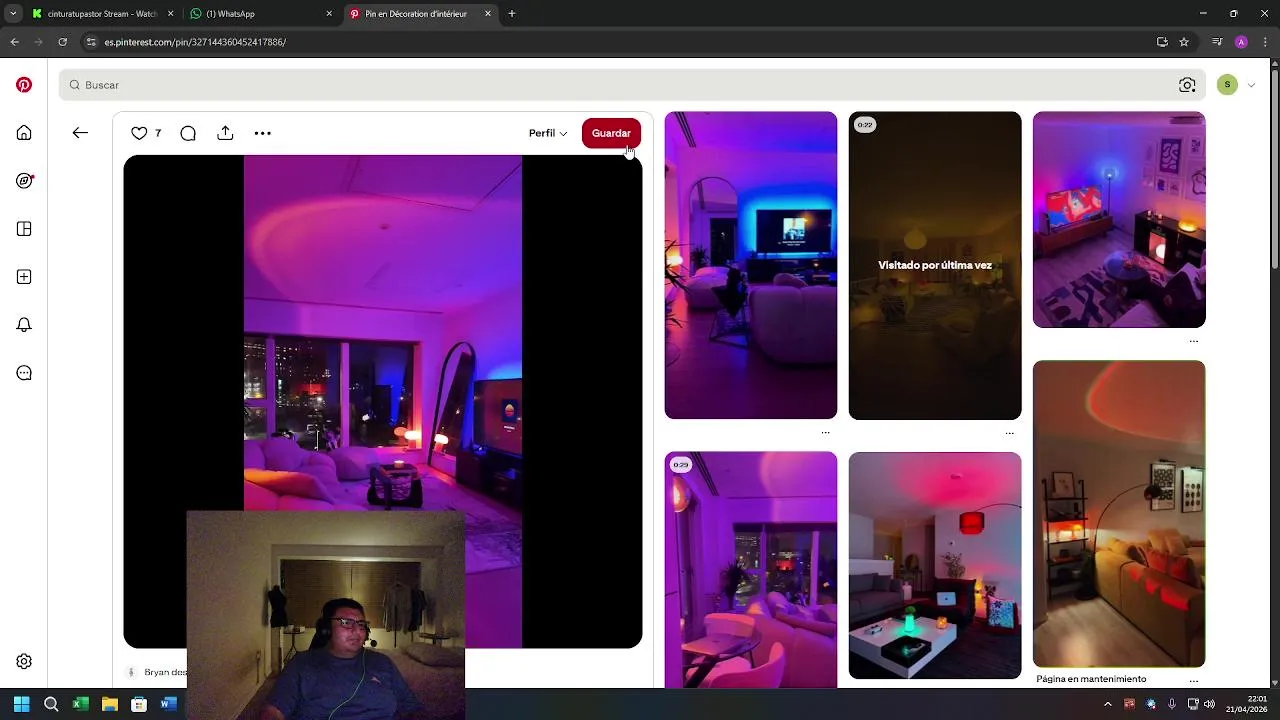Screen dimensions: 1280x720
Task: Open the sunset lamp beige sofa pin
Action: 1119,513
